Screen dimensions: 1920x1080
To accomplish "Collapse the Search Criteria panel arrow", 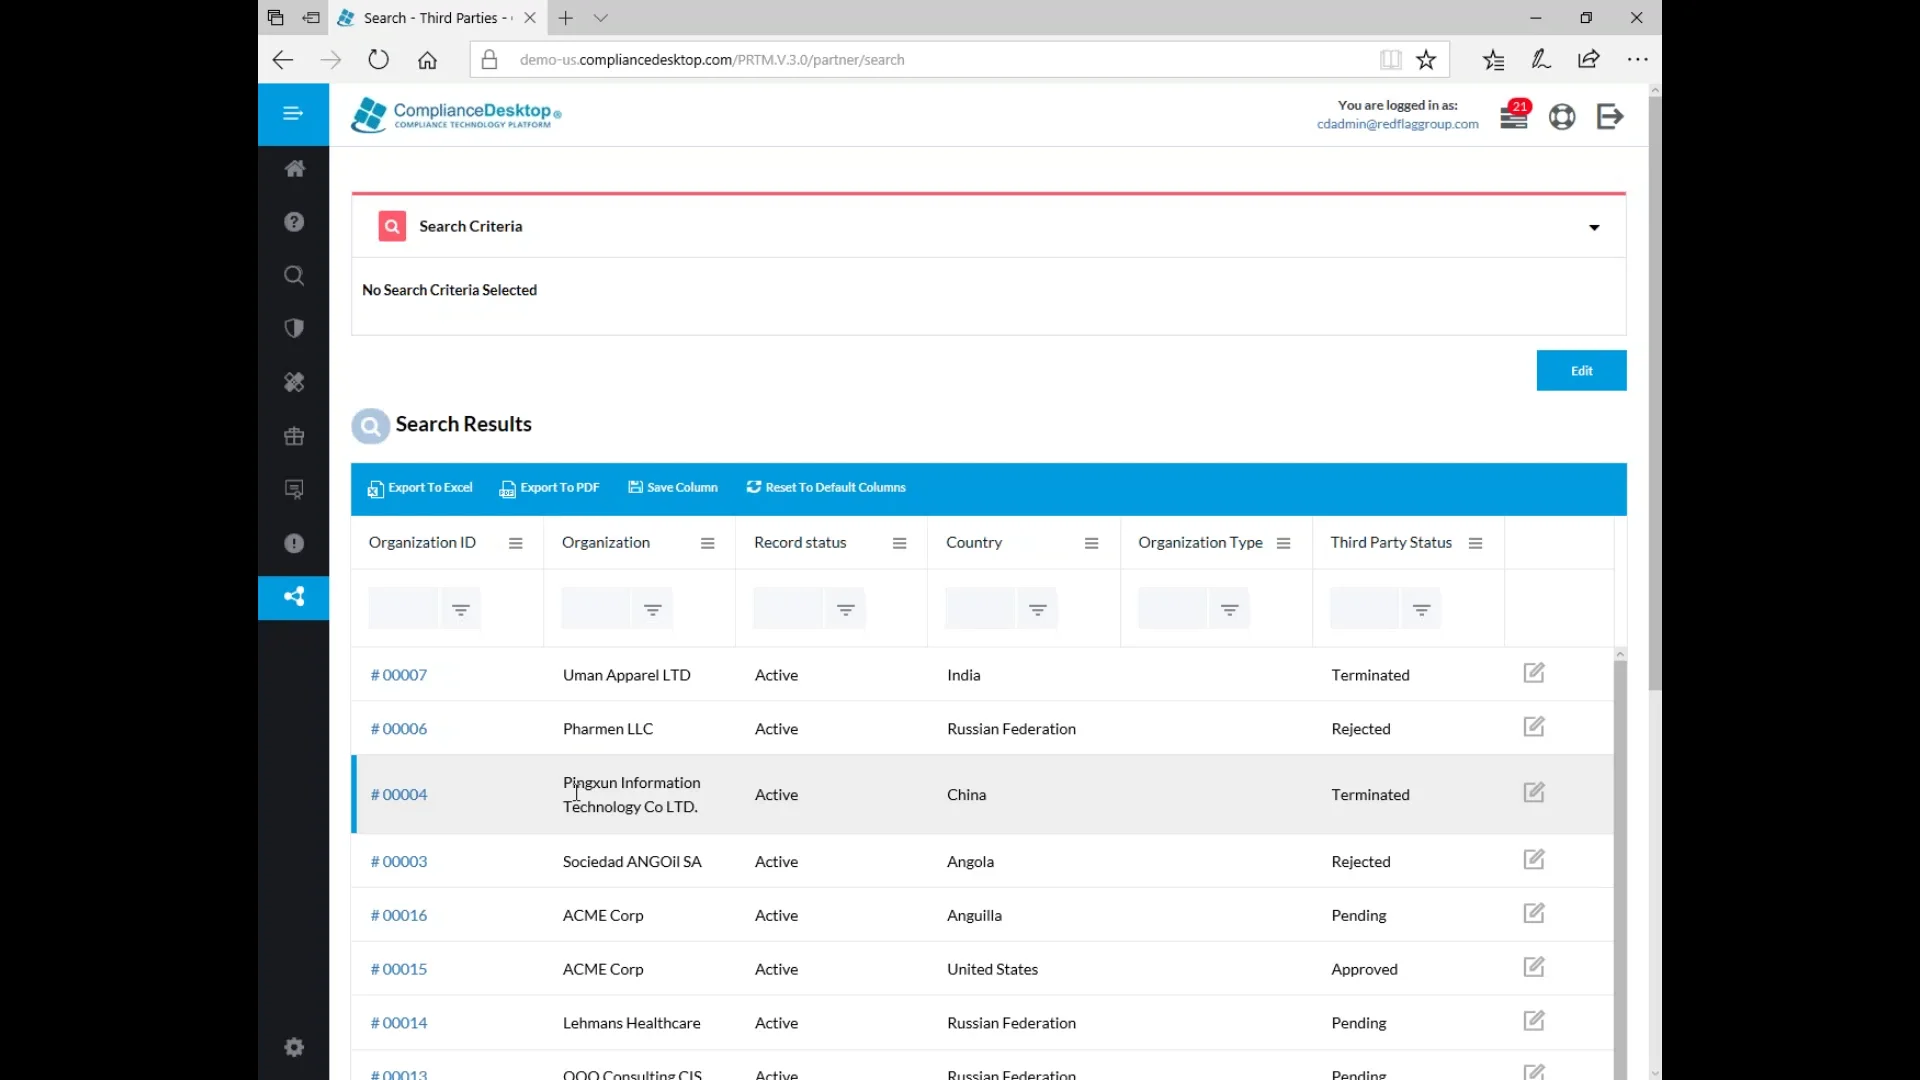I will 1594,228.
